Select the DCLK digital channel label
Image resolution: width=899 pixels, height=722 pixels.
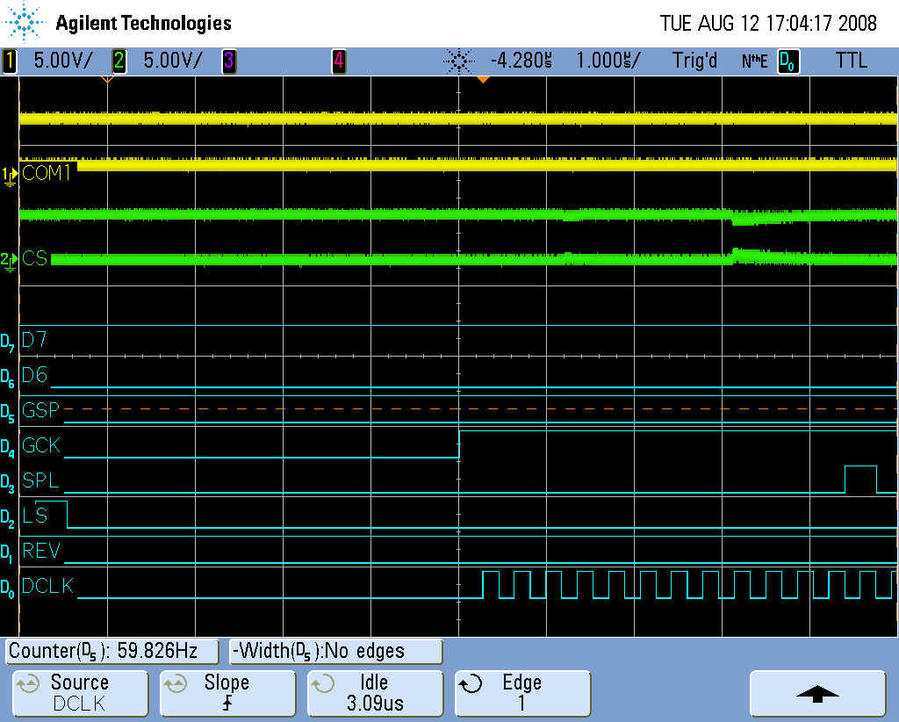[47, 586]
